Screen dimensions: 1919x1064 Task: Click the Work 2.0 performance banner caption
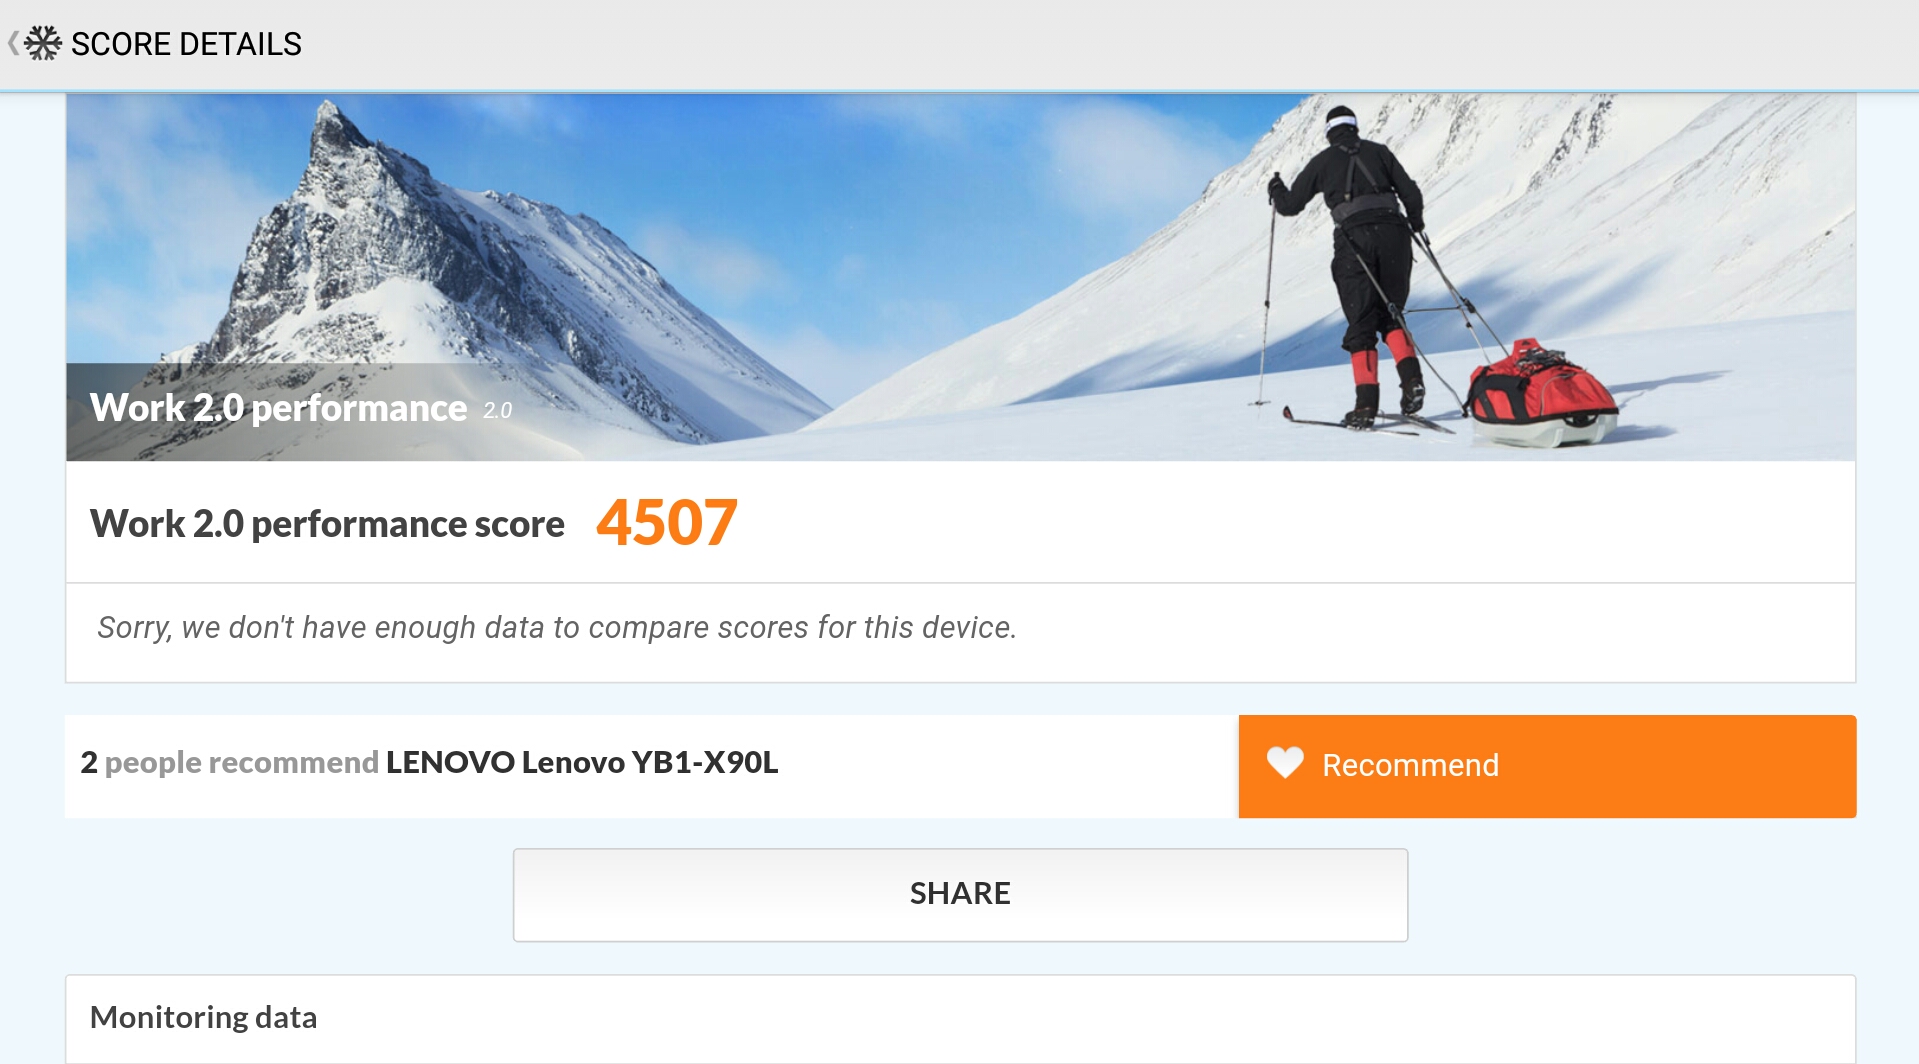click(x=278, y=408)
